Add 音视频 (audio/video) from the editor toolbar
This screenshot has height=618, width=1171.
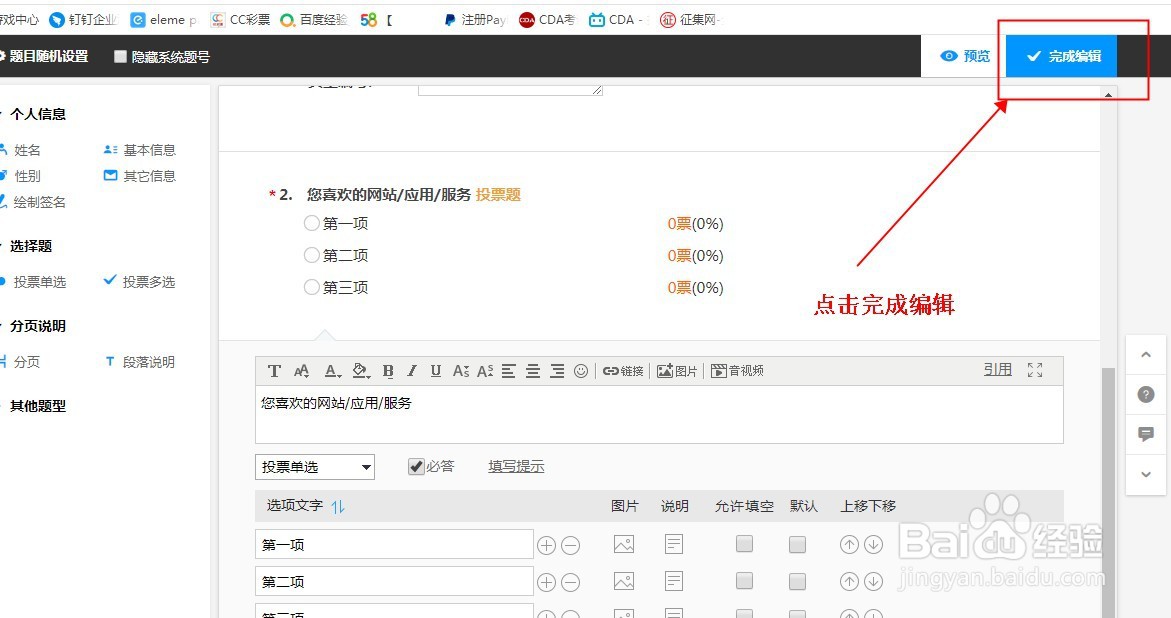737,370
